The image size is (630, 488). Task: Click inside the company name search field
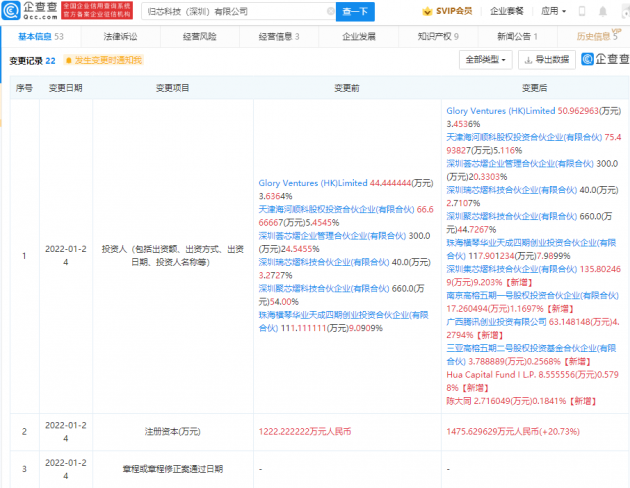click(230, 12)
